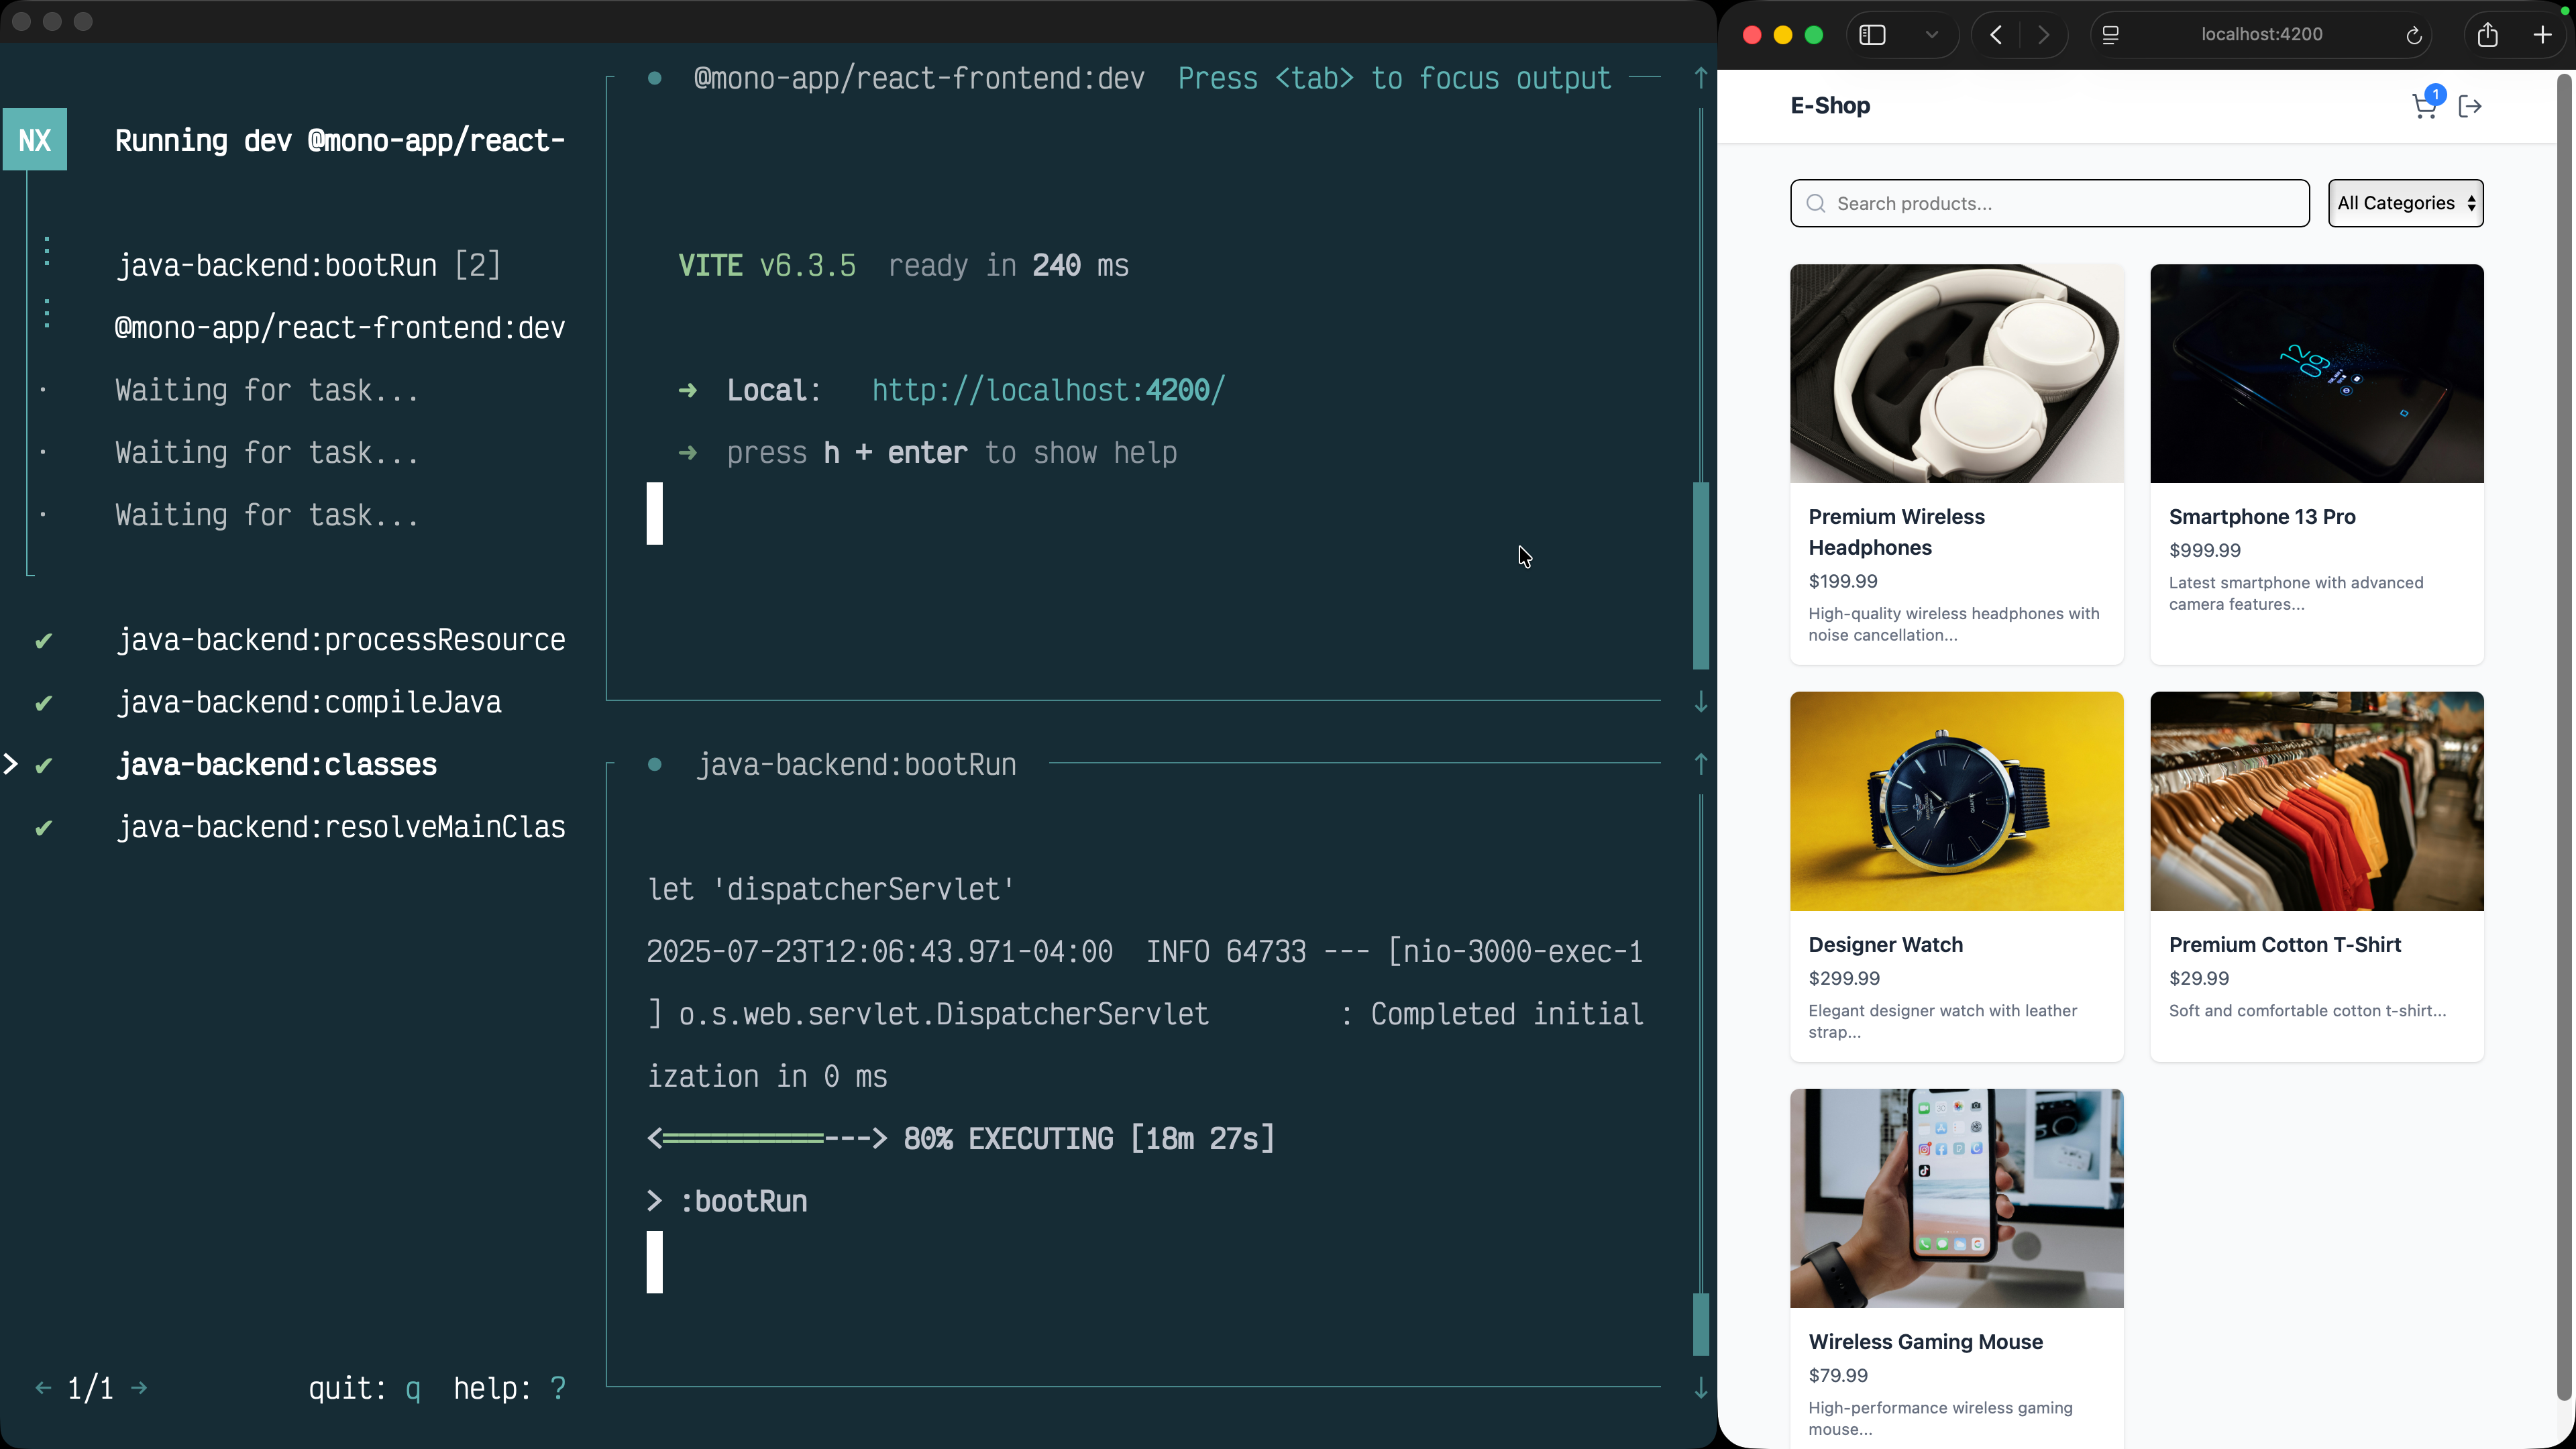Open a new tab with plus icon
The height and width of the screenshot is (1449, 2576).
click(2542, 35)
